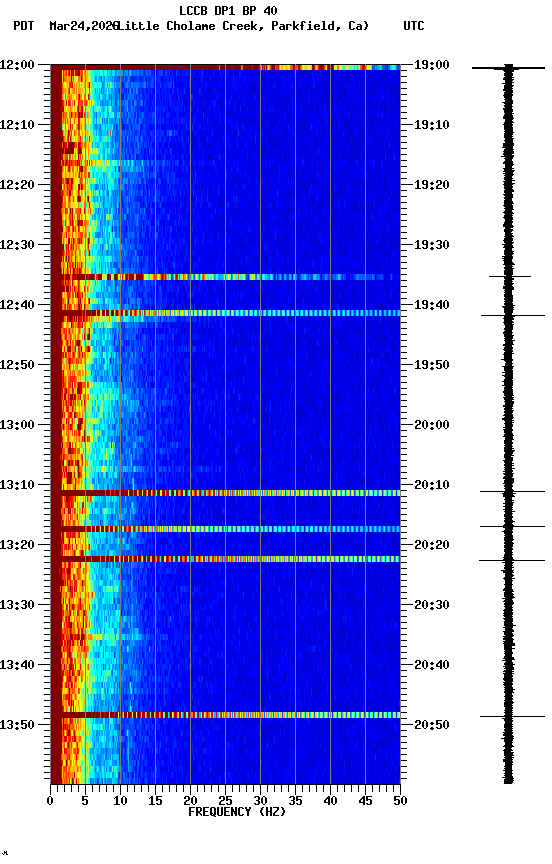Click the '12:20' PDT time label
The width and height of the screenshot is (552, 864).
point(17,185)
